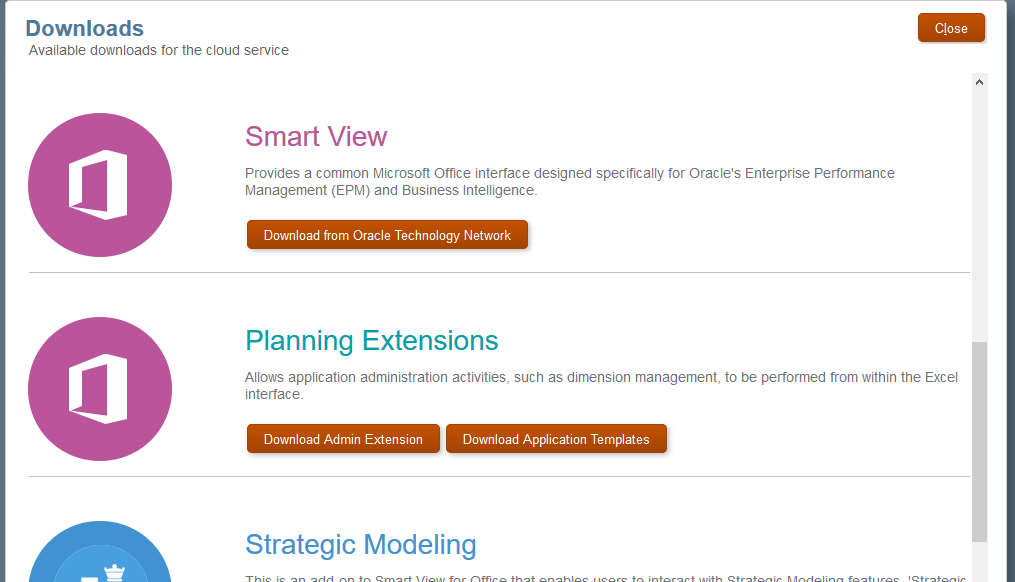Click the scrollbar track below the thumb
This screenshot has width=1015, height=582.
(x=979, y=562)
